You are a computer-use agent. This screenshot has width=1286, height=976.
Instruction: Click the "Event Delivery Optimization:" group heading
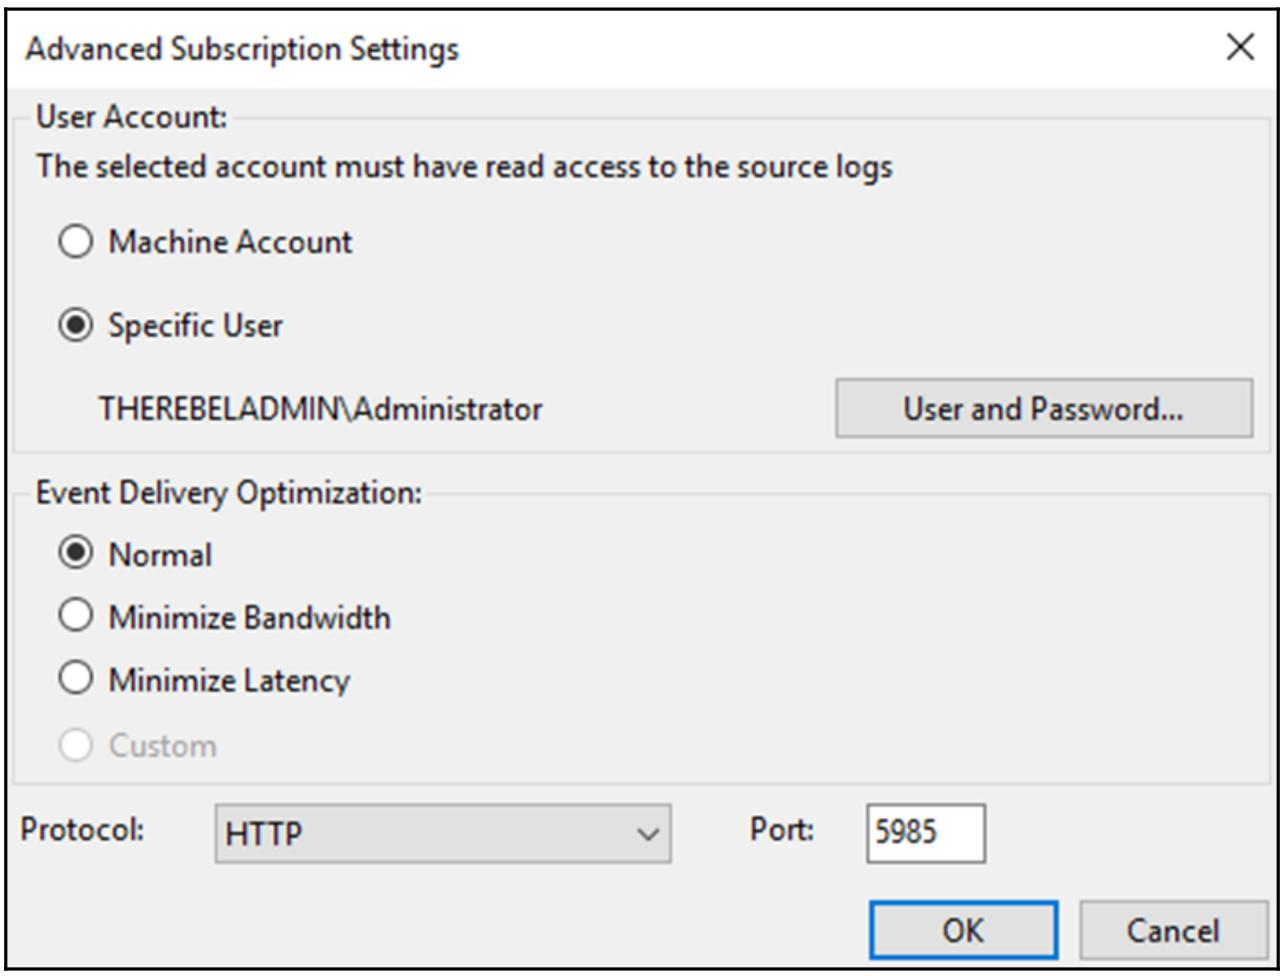(x=229, y=493)
